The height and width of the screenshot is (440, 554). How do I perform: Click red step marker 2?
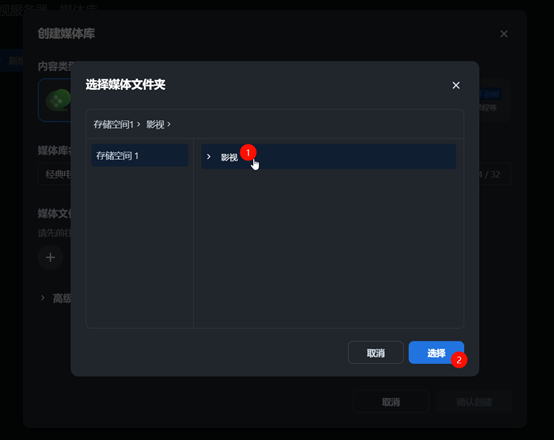[x=459, y=360]
